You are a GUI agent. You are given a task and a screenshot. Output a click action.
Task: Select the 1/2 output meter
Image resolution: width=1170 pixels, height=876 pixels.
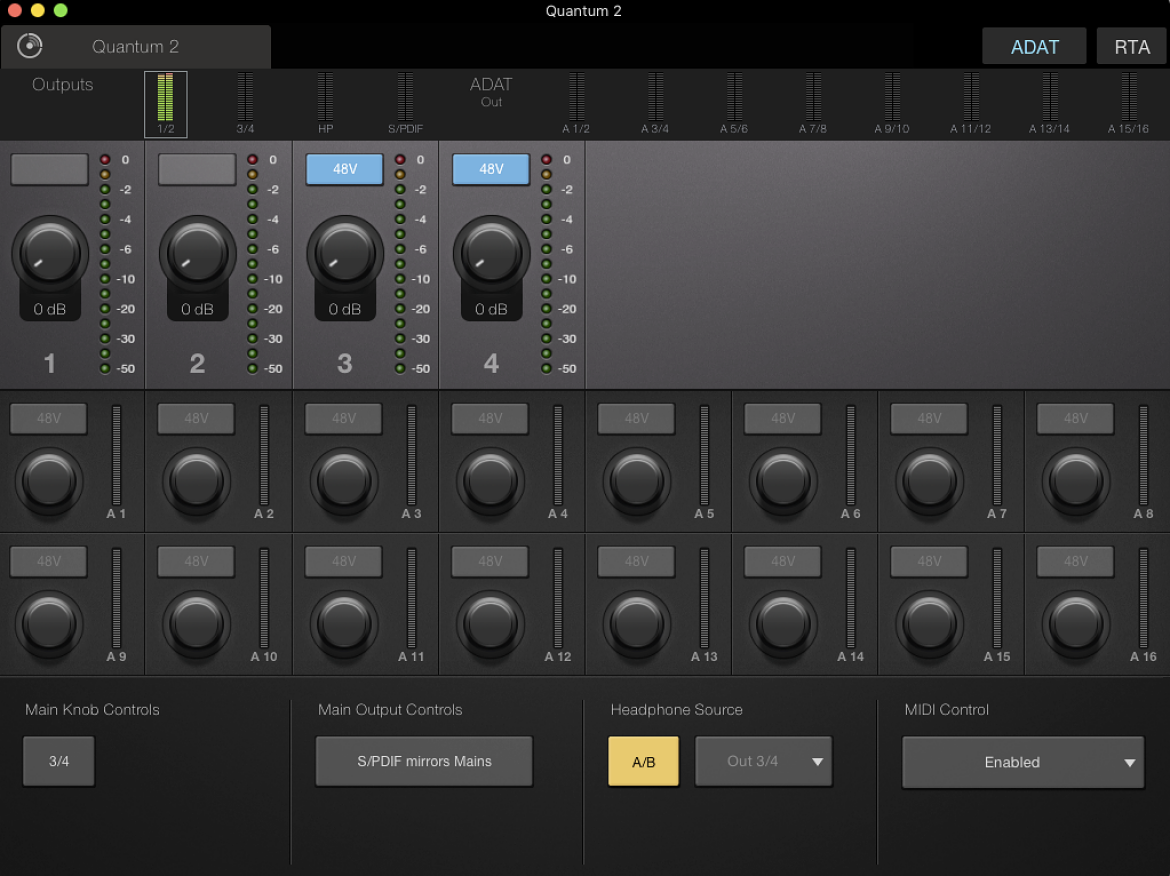166,104
